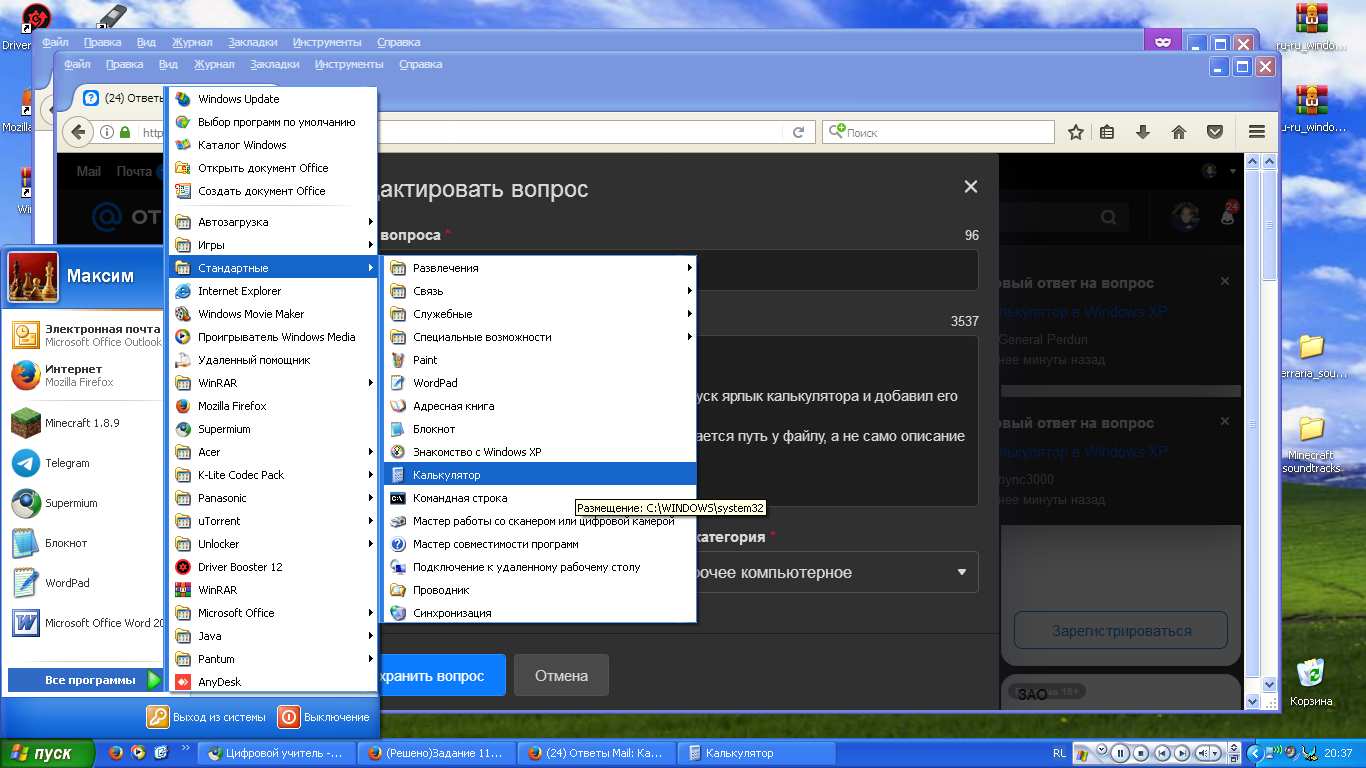Click Выход из системы
Image resolution: width=1366 pixels, height=768 pixels.
tap(207, 717)
